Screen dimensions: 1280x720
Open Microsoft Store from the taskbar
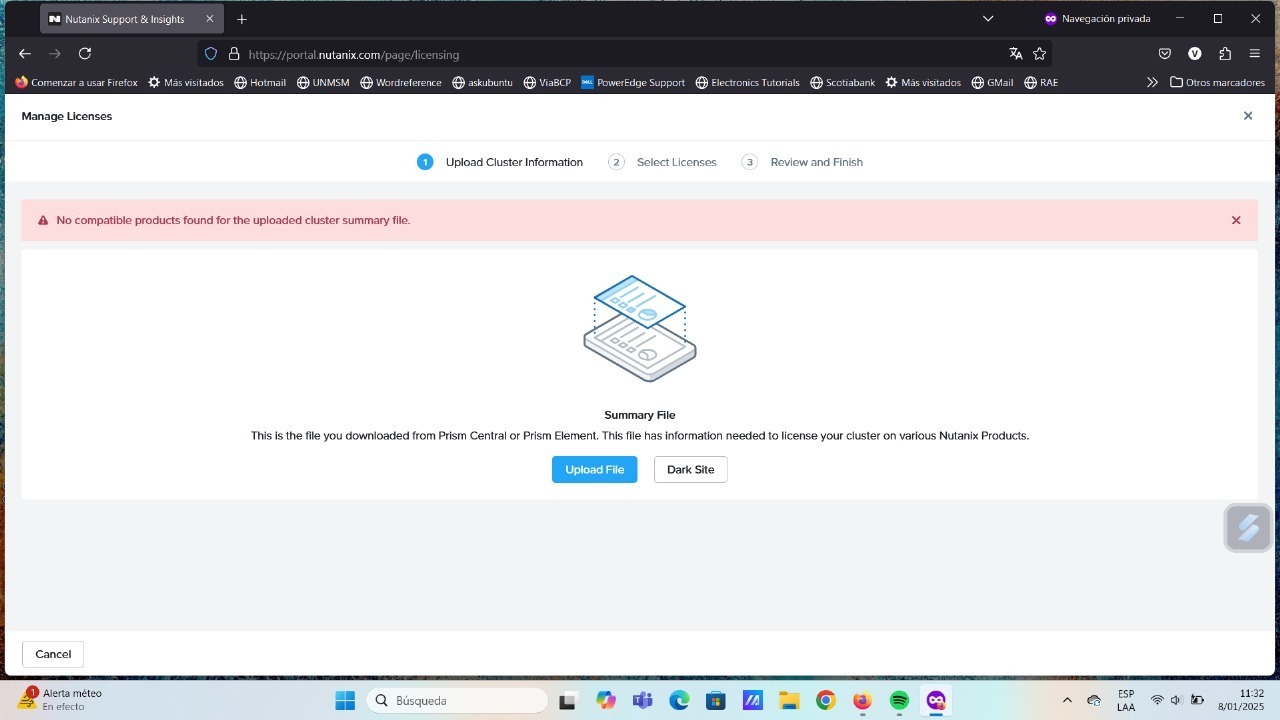pyautogui.click(x=715, y=700)
